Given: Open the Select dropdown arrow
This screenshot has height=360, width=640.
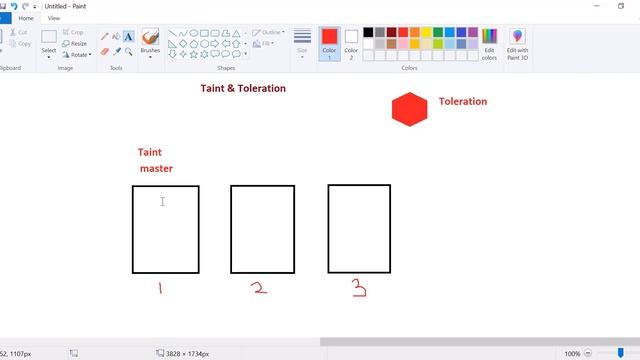Looking at the screenshot, I should pyautogui.click(x=49, y=57).
